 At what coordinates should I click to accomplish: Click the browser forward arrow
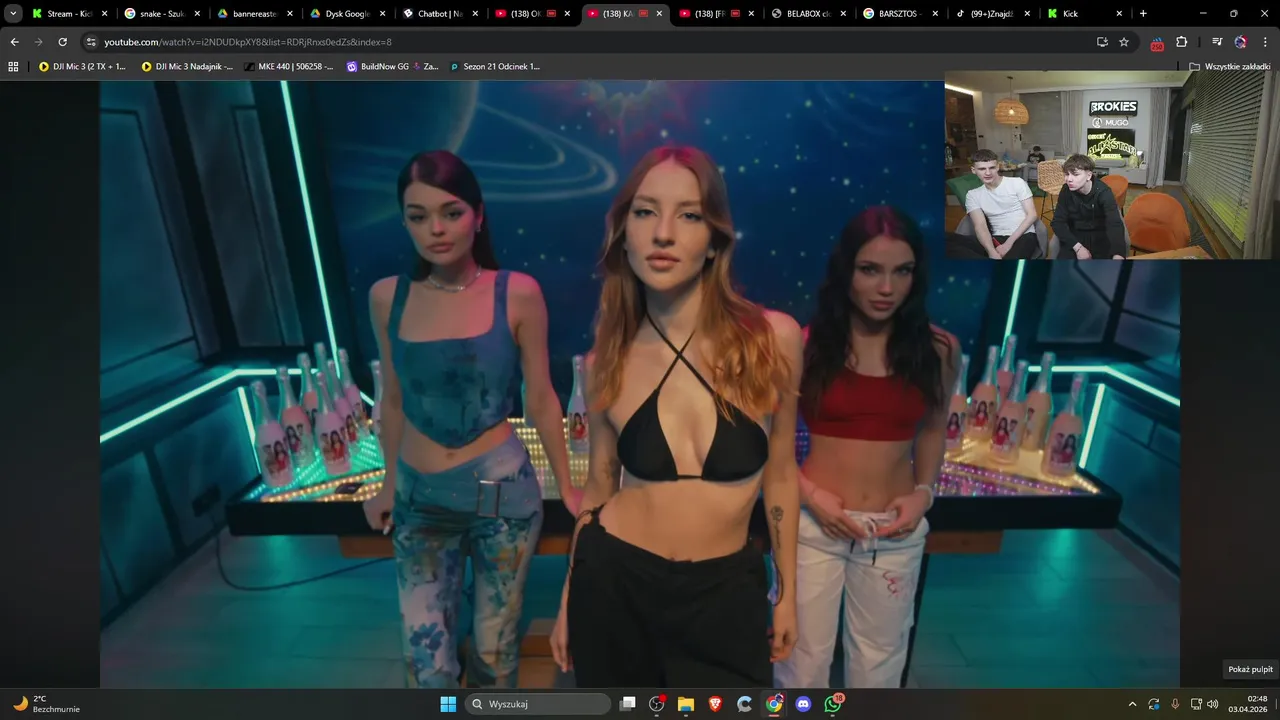[x=38, y=42]
